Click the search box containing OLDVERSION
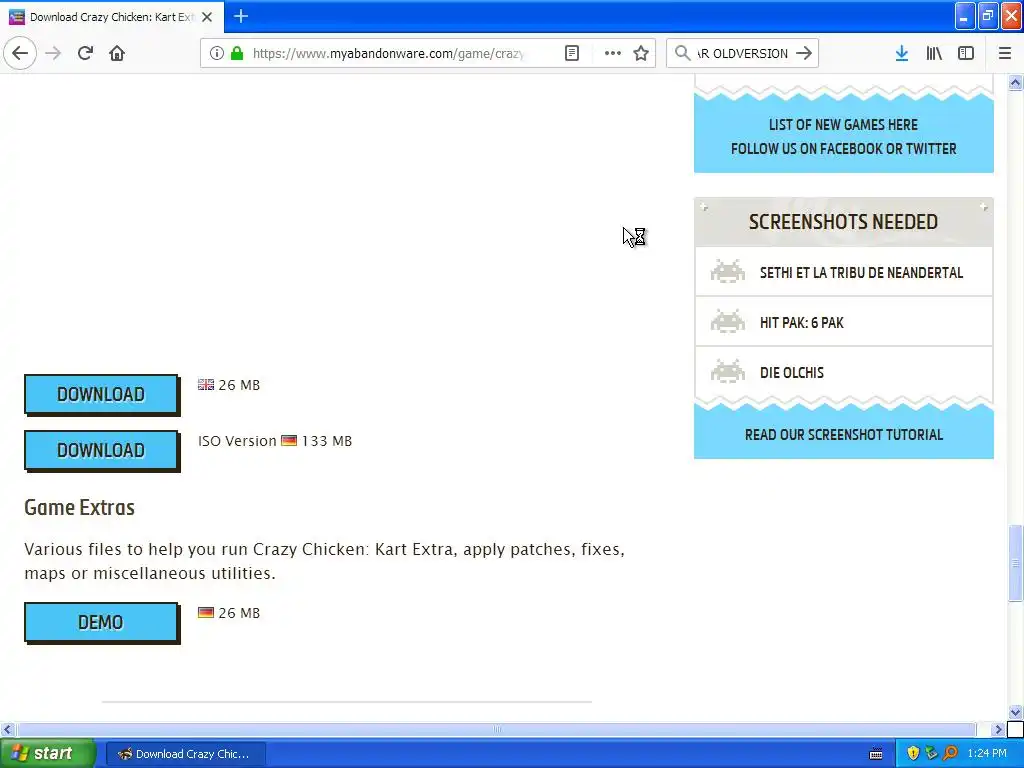The image size is (1024, 768). pos(743,53)
